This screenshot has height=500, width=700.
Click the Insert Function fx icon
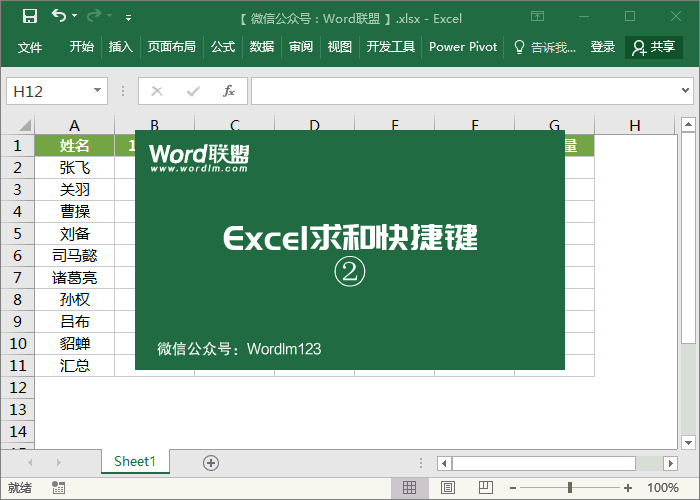228,91
